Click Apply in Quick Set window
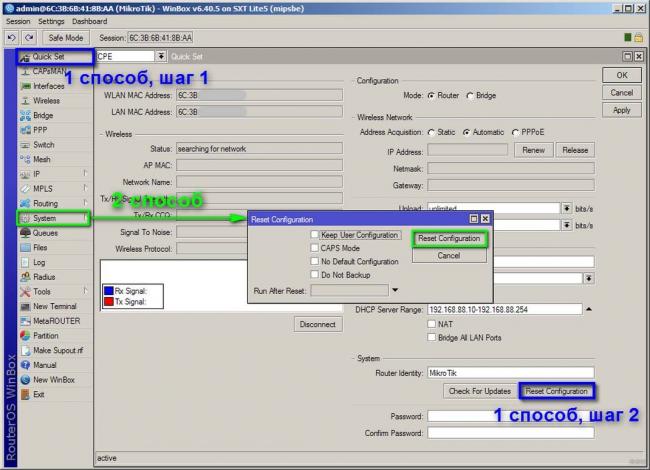Screen dimensions: 650x470 [x=621, y=110]
